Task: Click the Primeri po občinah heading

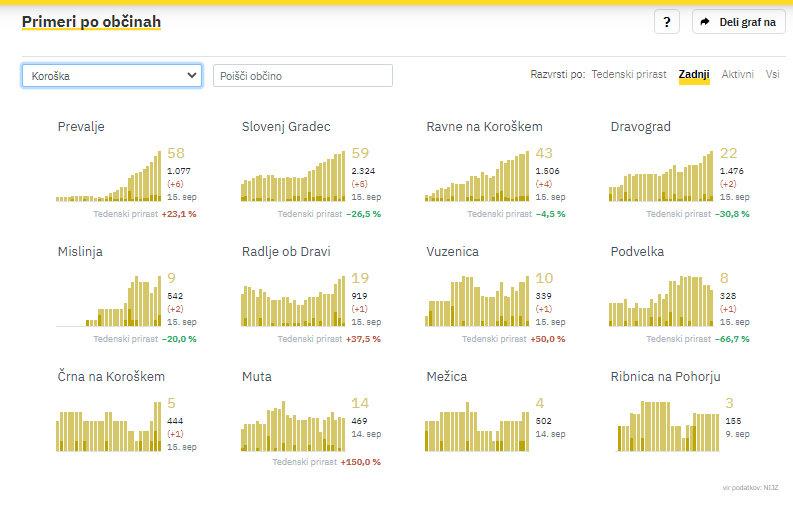Action: [x=91, y=21]
